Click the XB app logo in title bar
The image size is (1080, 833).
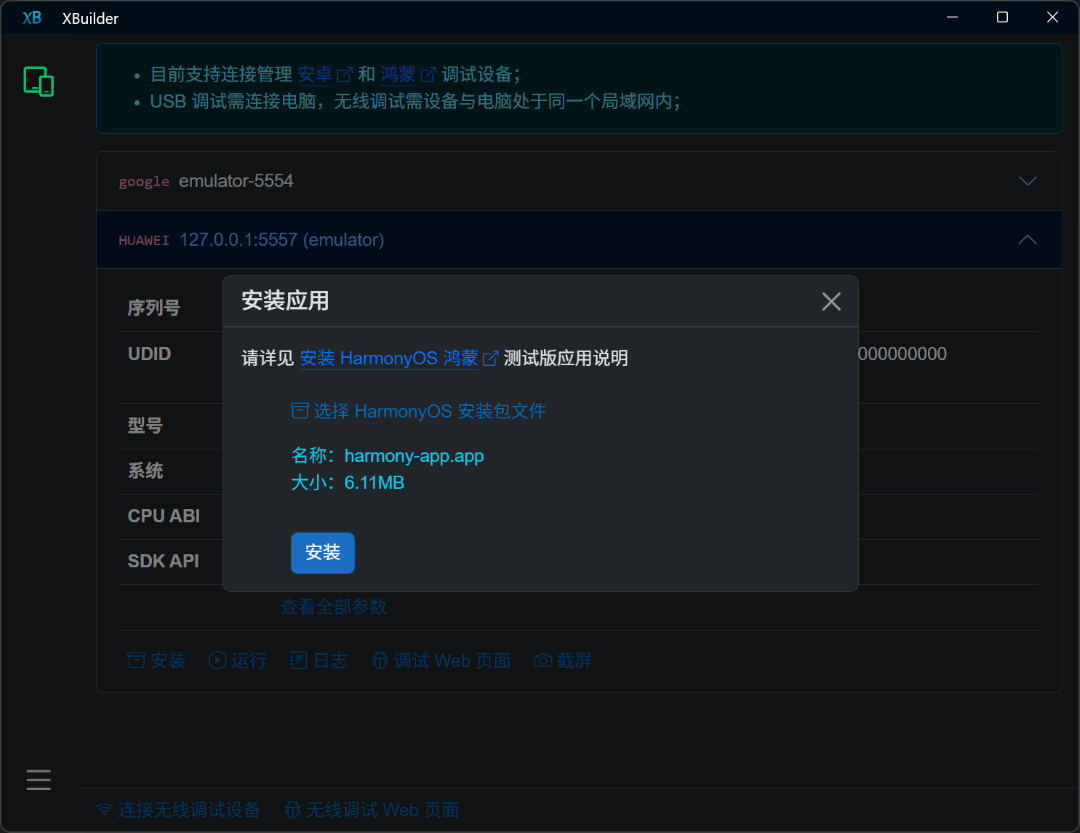point(32,18)
